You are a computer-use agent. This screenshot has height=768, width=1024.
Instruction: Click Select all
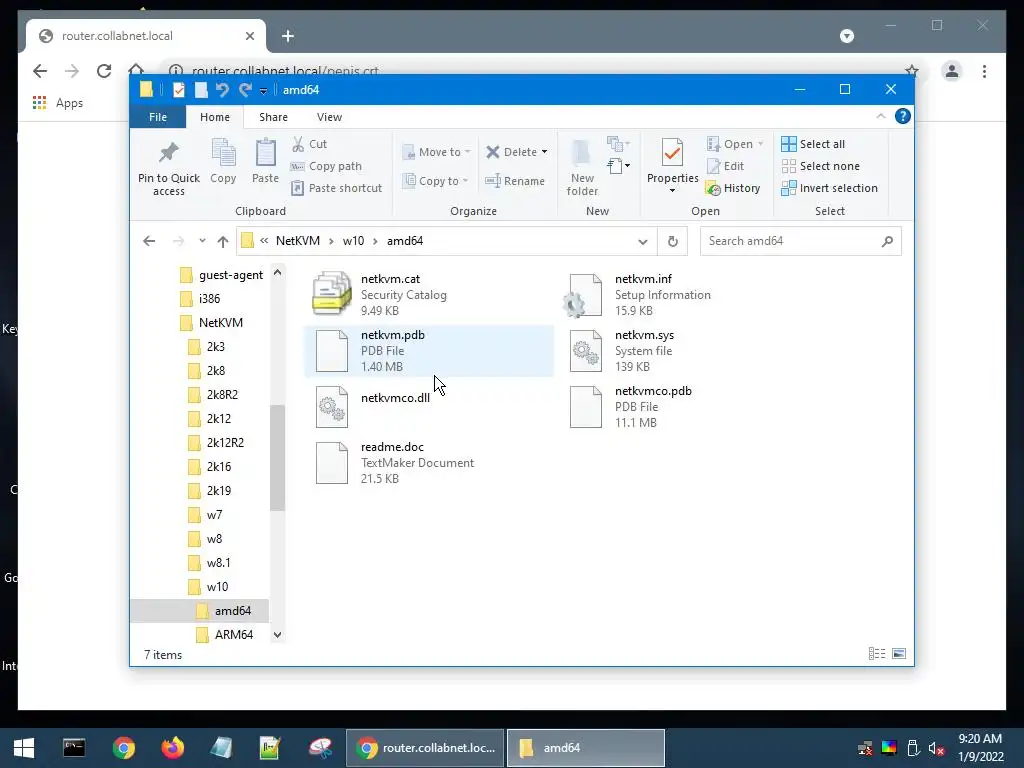(x=813, y=144)
